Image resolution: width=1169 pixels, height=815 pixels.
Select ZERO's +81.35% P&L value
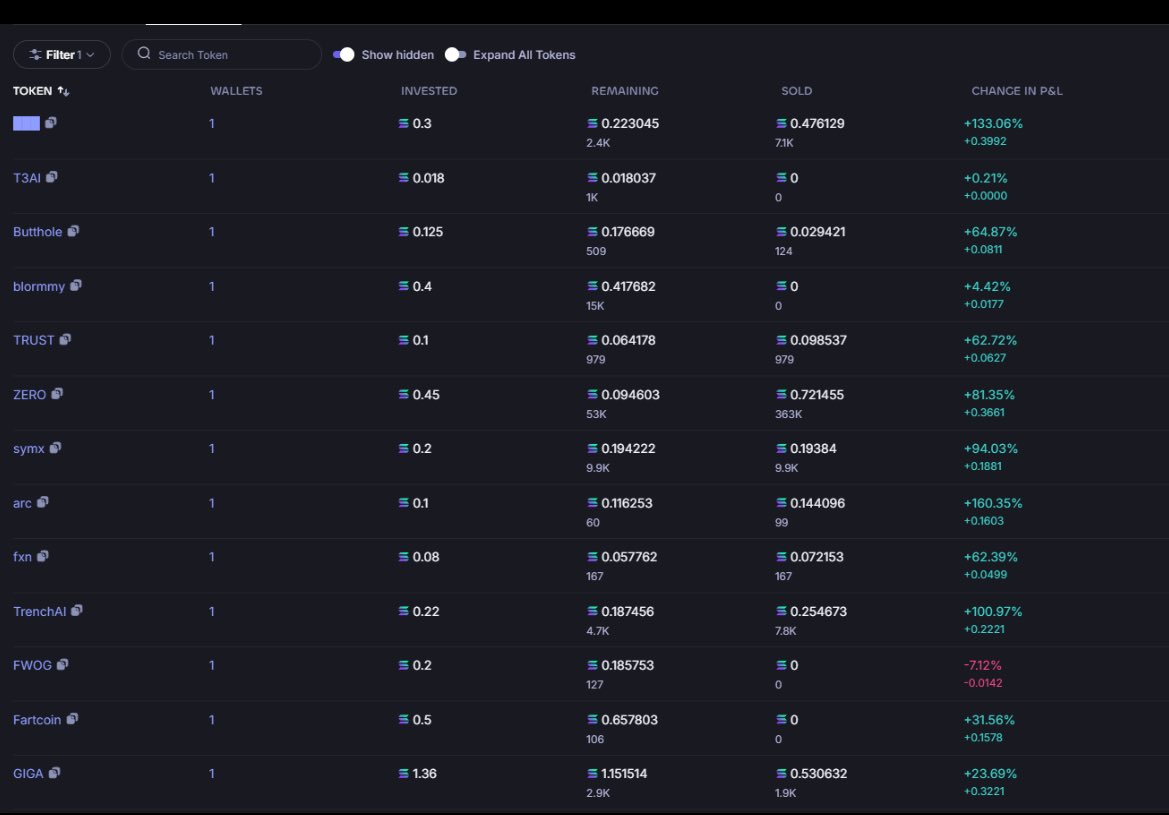(989, 394)
